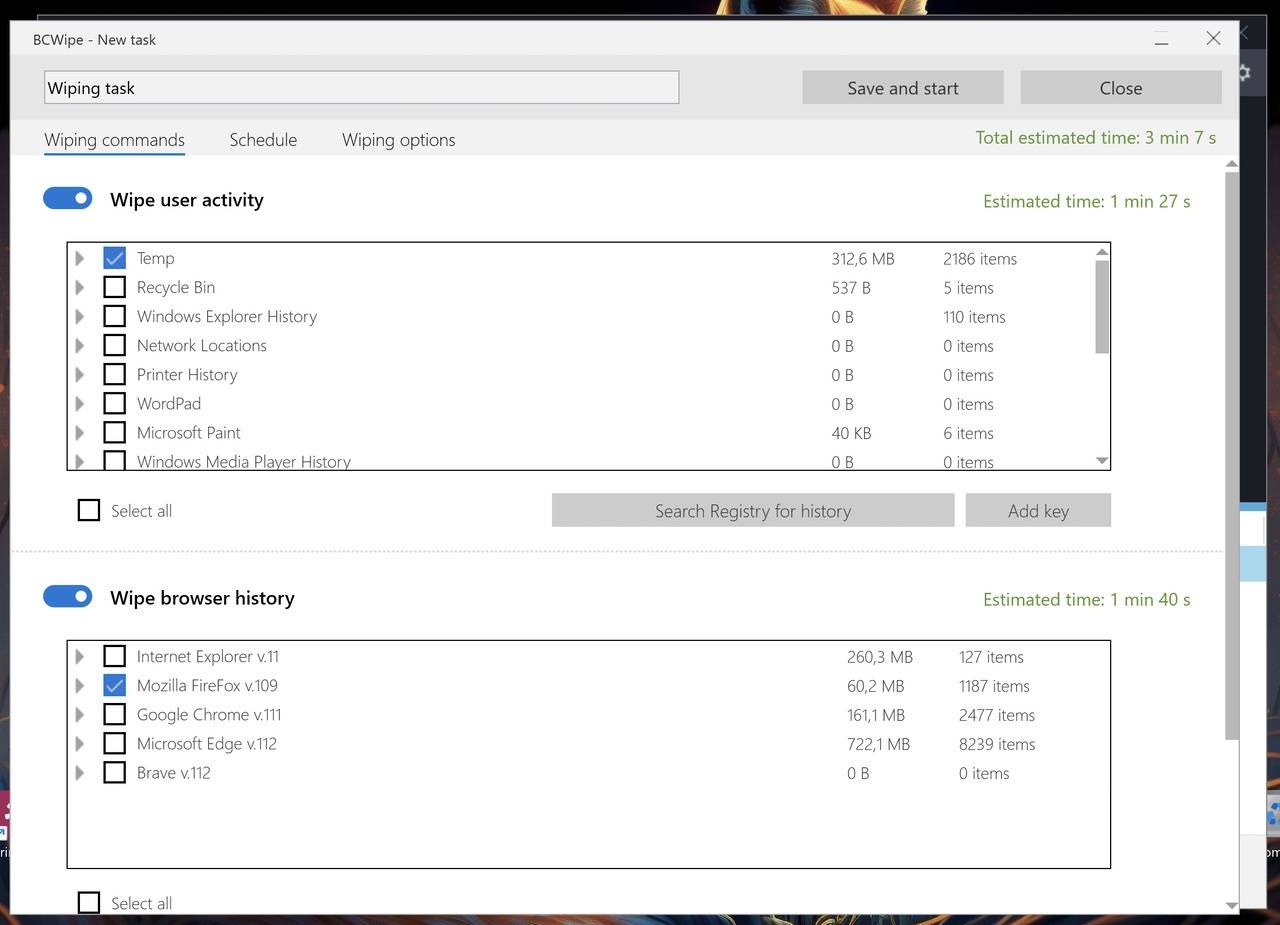This screenshot has height=925, width=1280.
Task: Click the Total estimated time: 3 min 7 s text
Action: coord(1096,138)
